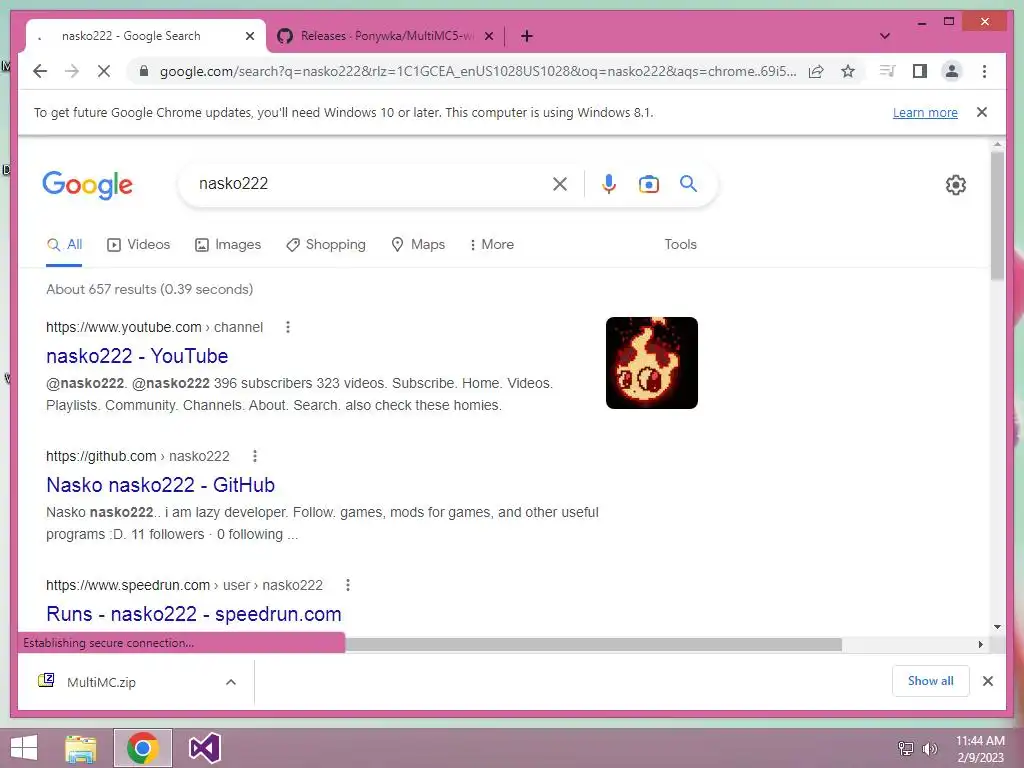
Task: Click Learn more in the update notice
Action: 925,113
